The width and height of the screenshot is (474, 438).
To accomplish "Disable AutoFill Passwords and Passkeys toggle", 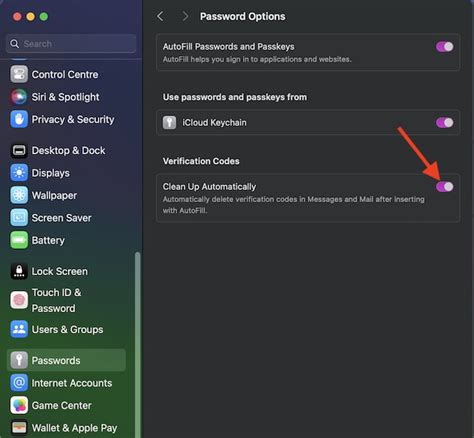I will pos(445,47).
